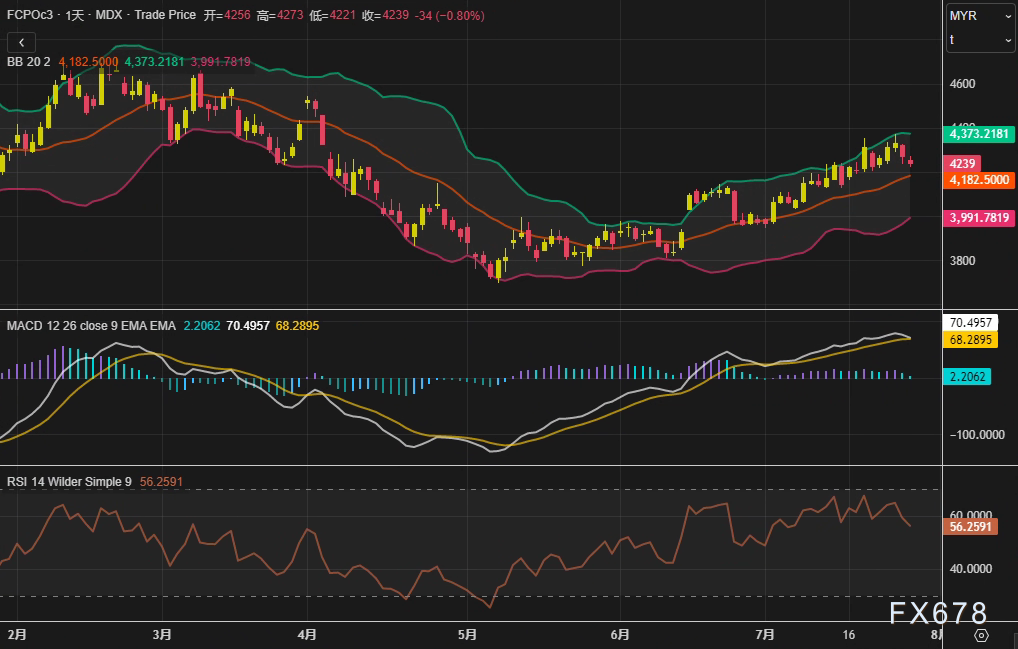This screenshot has width=1018, height=649.
Task: Select the BB 20 2 indicator label
Action: click(29, 62)
